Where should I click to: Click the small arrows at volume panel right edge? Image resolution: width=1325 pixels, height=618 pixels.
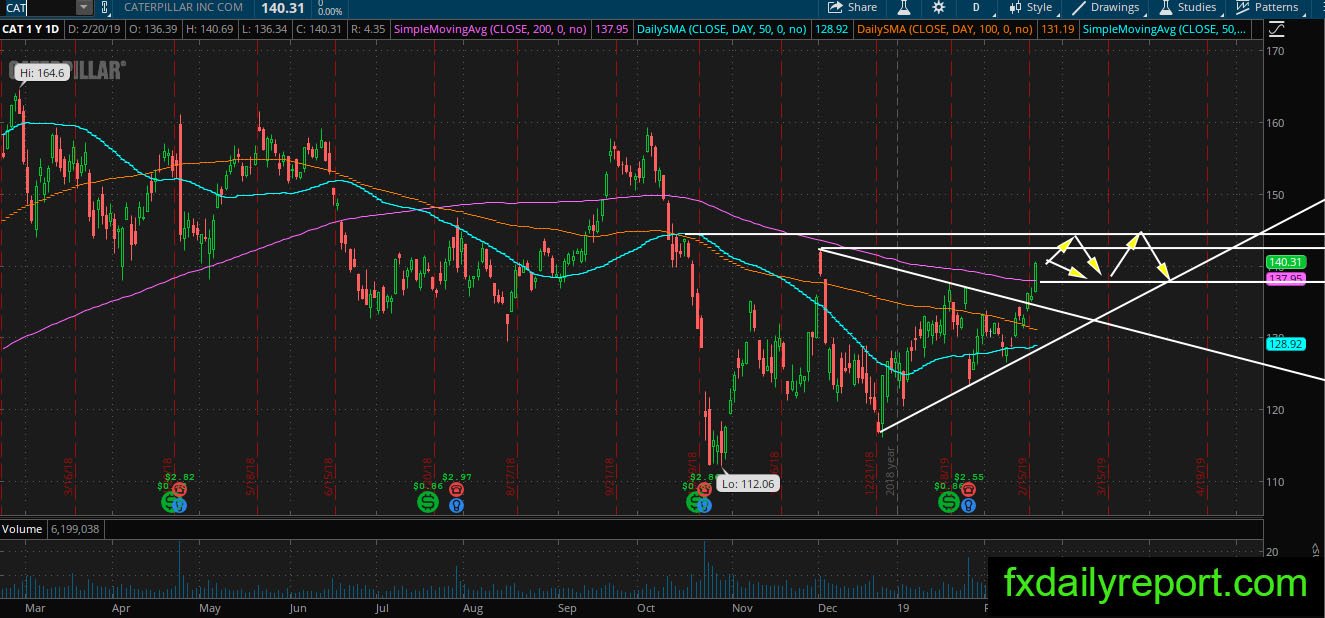[x=1316, y=549]
